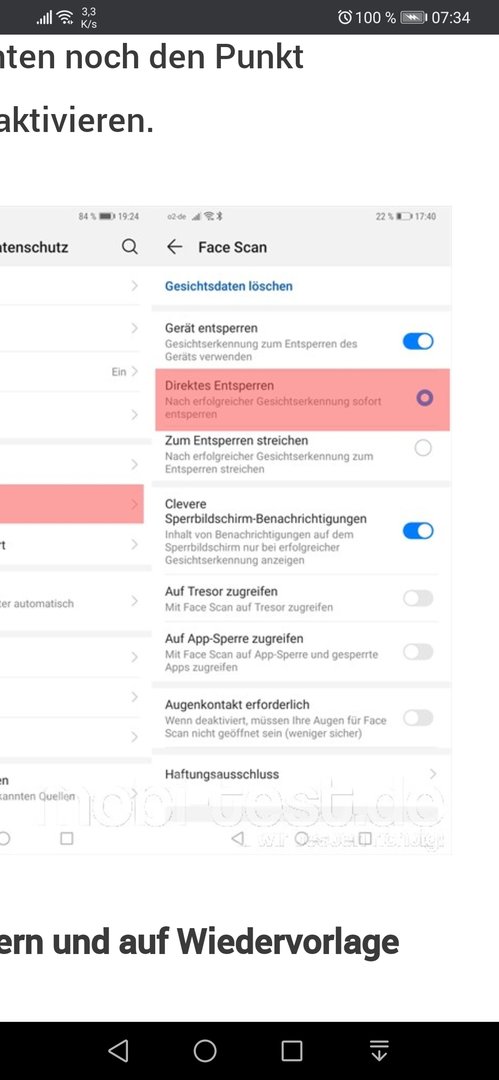Tap the back arrow next to Face Scan
This screenshot has width=499, height=1080.
coord(175,247)
